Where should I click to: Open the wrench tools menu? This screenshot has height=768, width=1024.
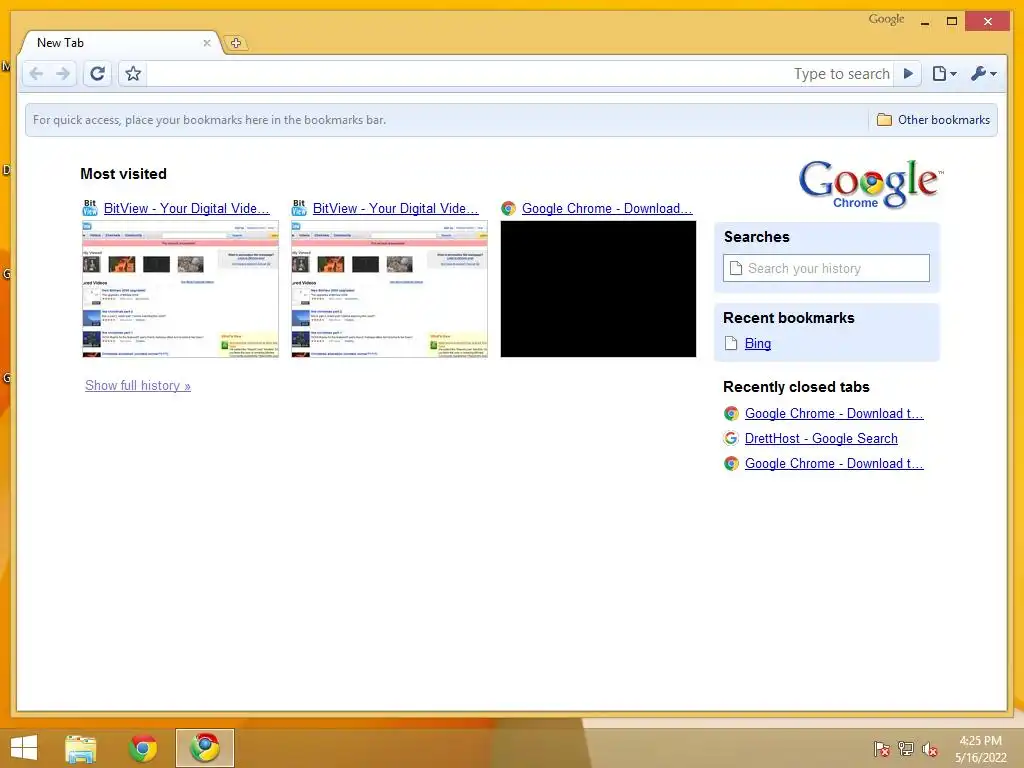point(984,74)
